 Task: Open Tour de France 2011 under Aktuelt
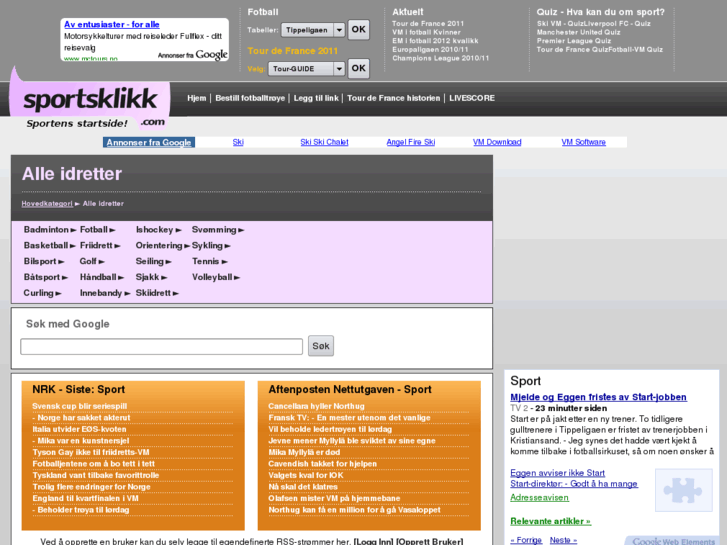(428, 24)
